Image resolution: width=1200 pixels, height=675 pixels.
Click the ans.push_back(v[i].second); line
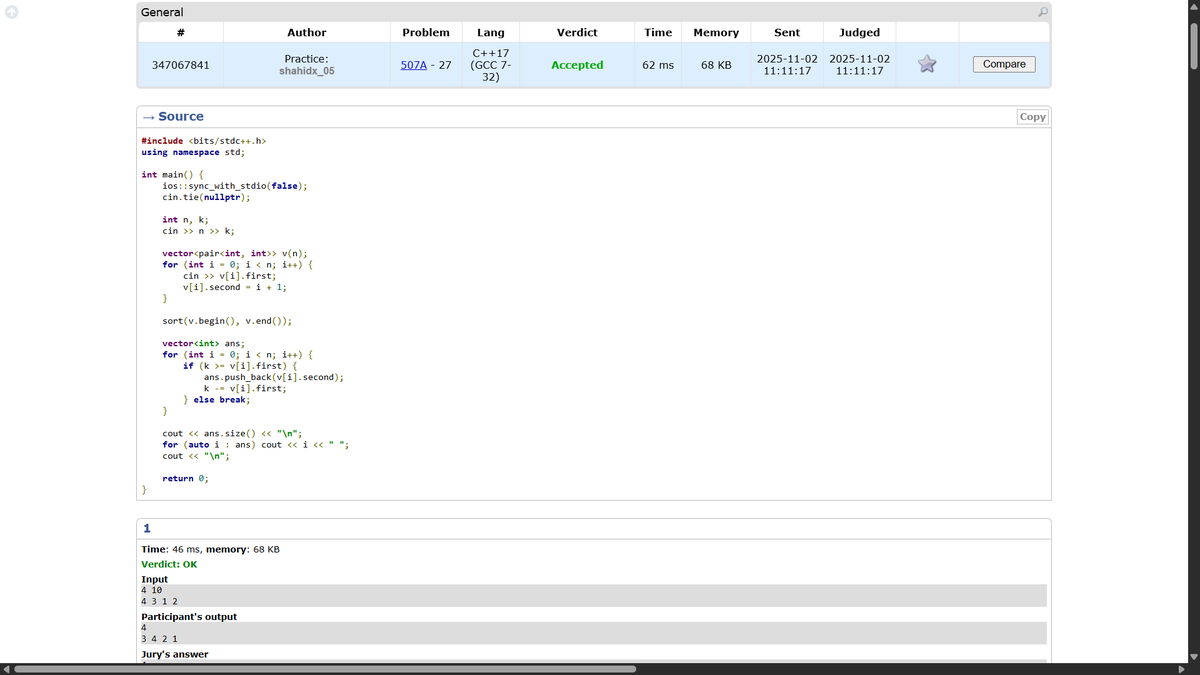click(274, 377)
